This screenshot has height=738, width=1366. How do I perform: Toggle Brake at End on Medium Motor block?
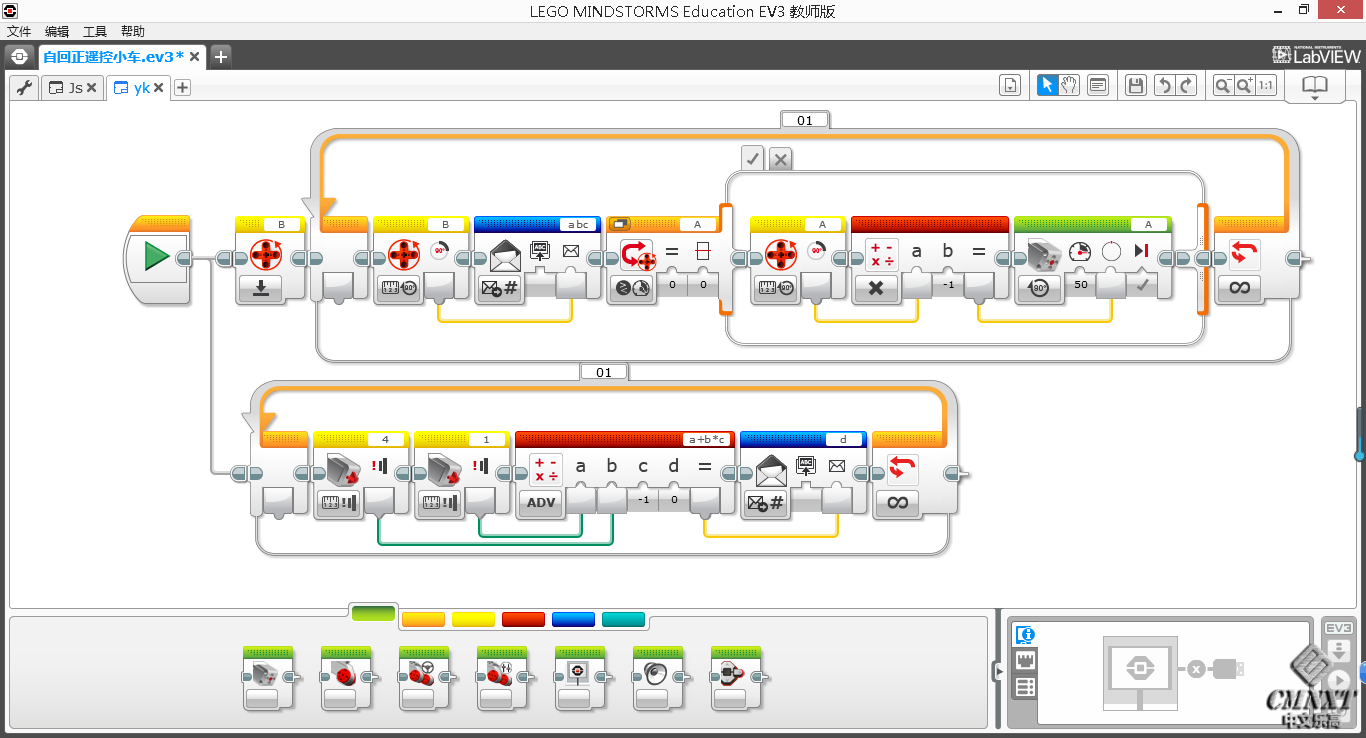click(1141, 287)
